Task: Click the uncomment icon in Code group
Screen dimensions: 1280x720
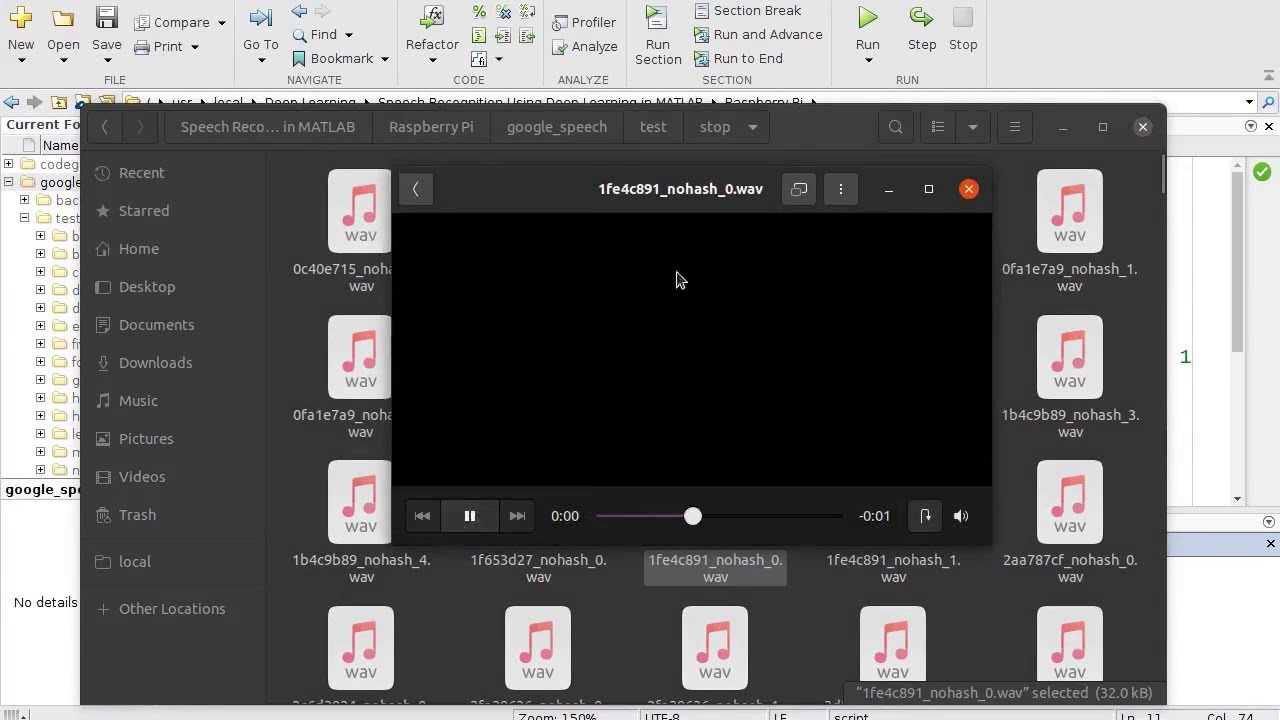Action: click(x=503, y=12)
